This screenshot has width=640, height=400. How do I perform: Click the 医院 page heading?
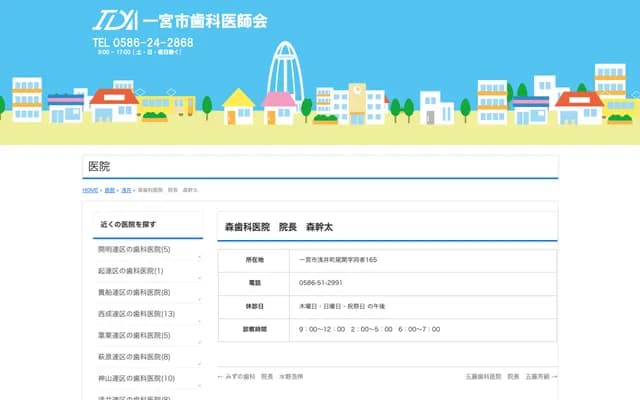99,166
